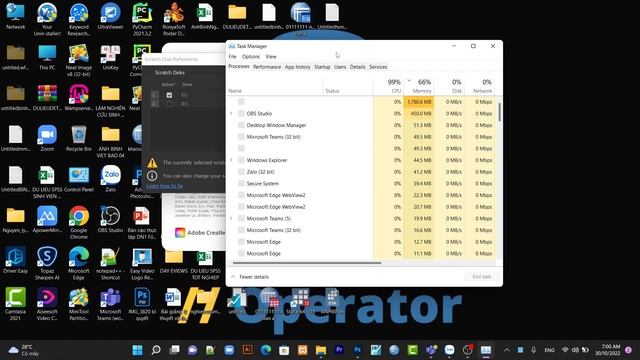The height and width of the screenshot is (360, 640).
Task: Switch to the App history tab
Action: (298, 67)
